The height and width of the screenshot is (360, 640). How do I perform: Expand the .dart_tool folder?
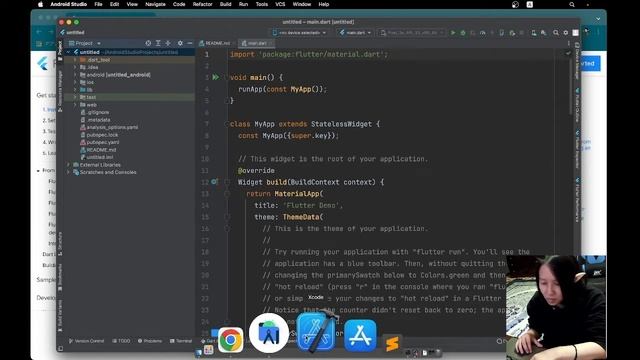click(x=75, y=60)
